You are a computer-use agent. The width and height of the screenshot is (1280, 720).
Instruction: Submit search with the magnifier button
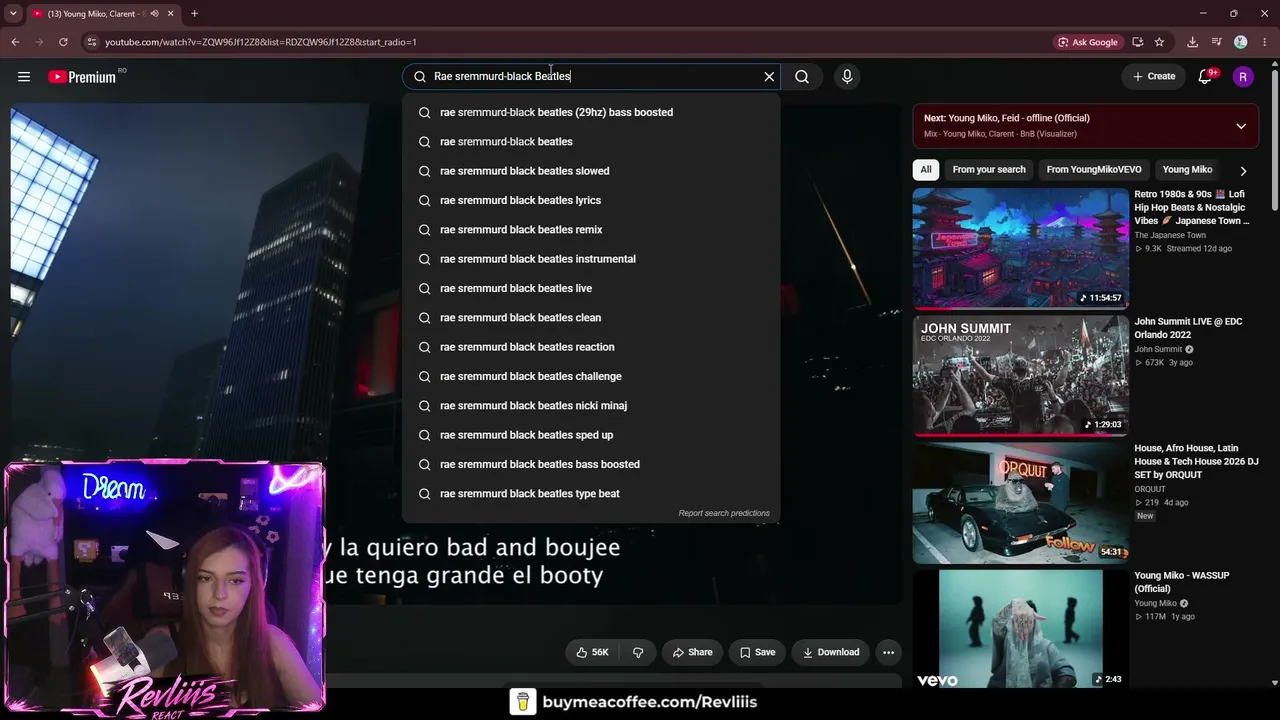(802, 76)
